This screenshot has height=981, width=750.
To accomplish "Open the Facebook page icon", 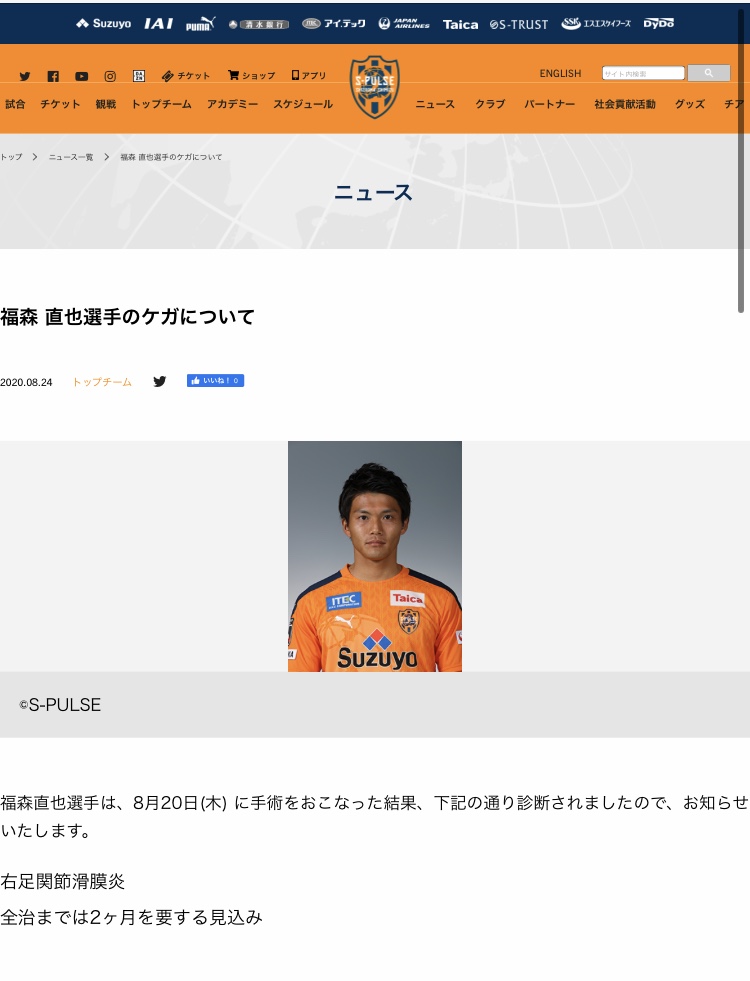I will [53, 76].
